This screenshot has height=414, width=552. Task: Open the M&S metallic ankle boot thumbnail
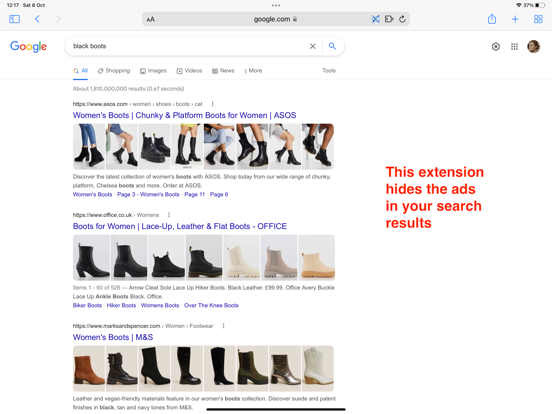[285, 369]
